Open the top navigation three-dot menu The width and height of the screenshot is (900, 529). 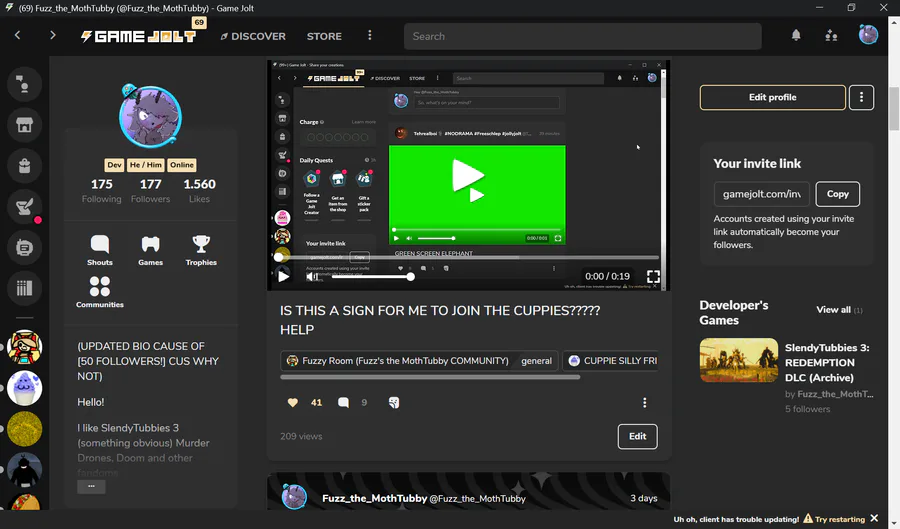point(370,36)
